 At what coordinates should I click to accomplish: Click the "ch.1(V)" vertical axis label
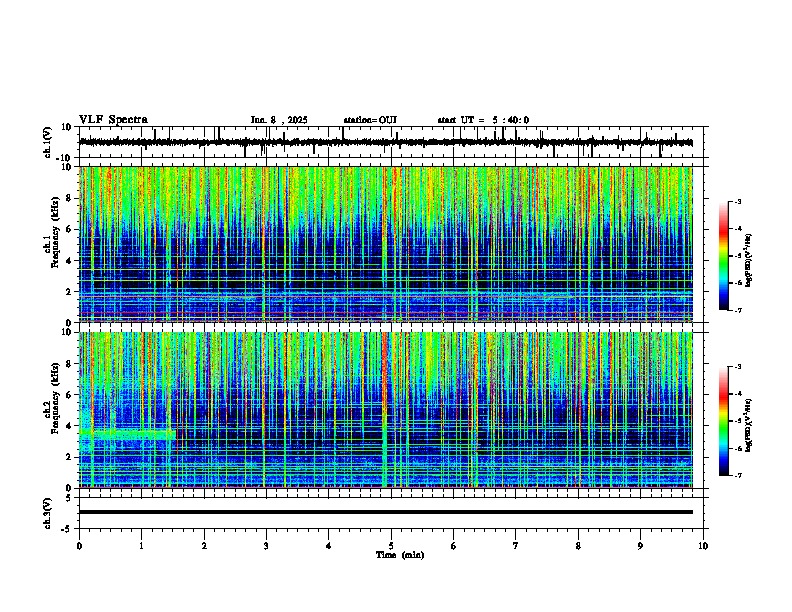[x=48, y=142]
